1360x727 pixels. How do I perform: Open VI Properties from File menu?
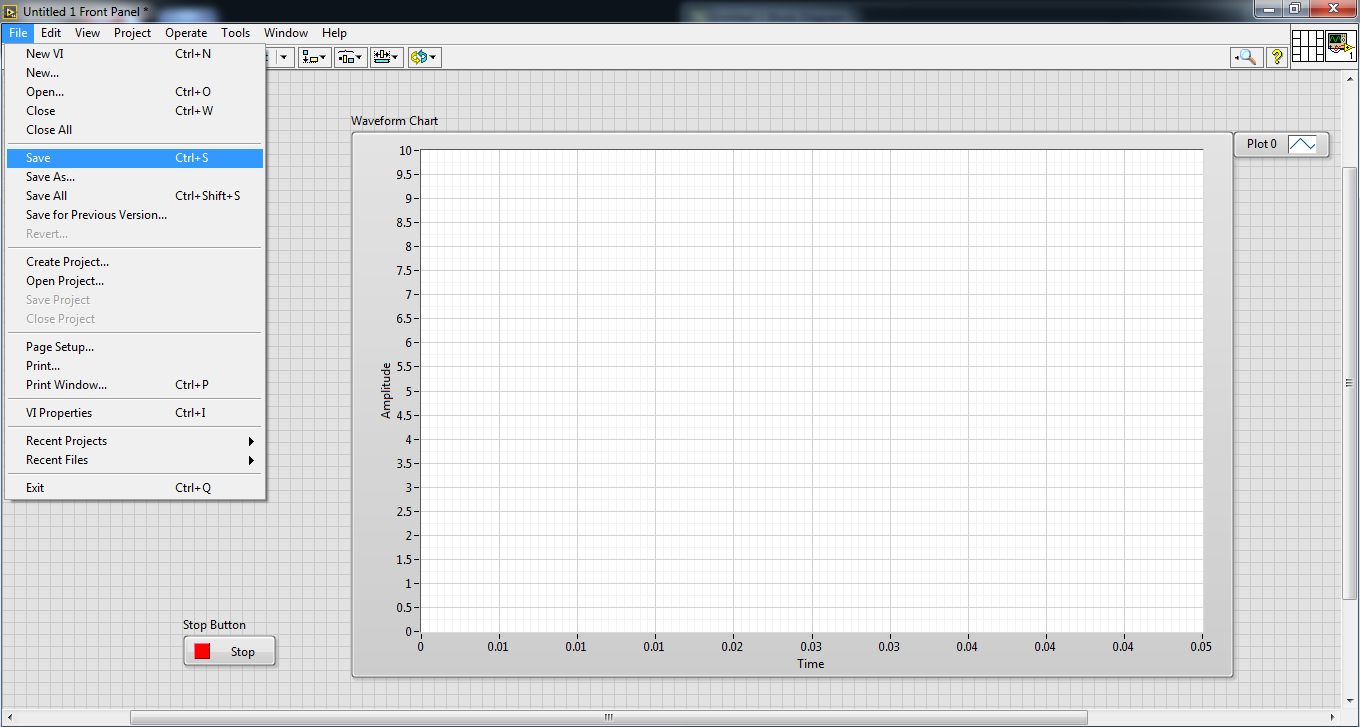pyautogui.click(x=135, y=413)
